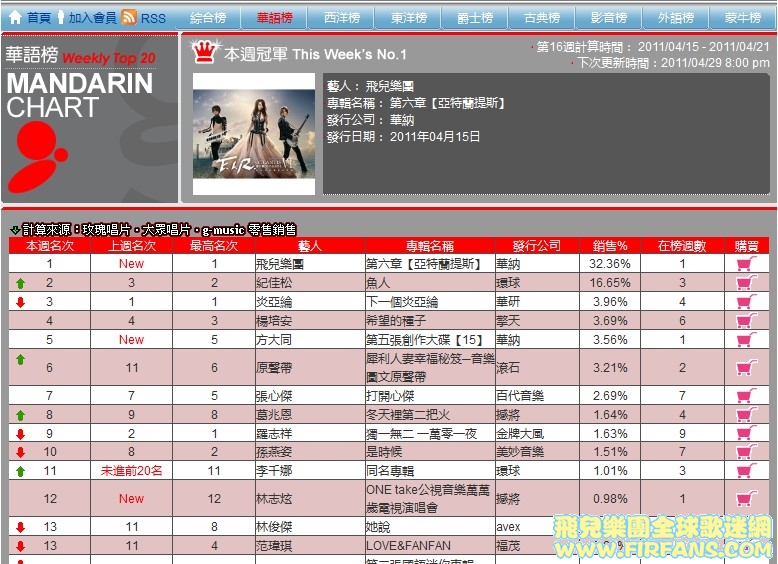Click the cart icon for 葛兆恩 row
This screenshot has width=778, height=564.
tap(746, 414)
